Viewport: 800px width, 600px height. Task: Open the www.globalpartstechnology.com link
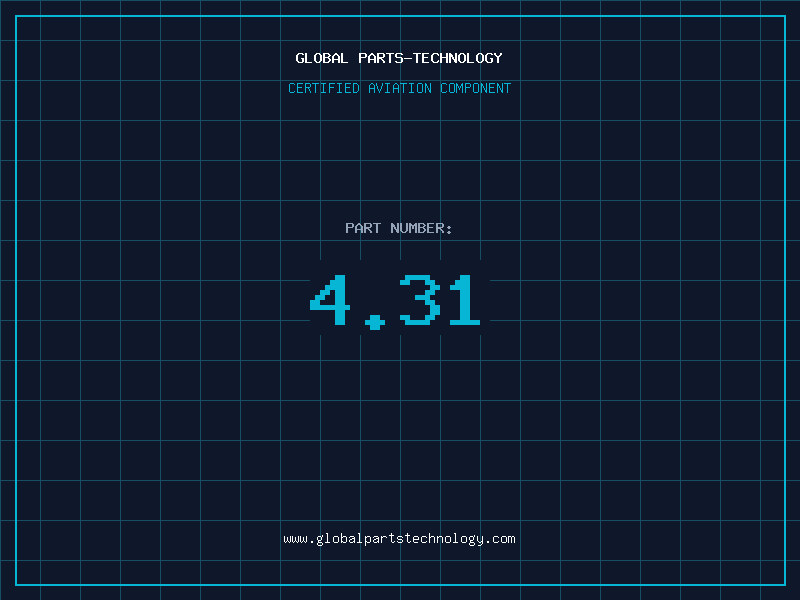click(399, 539)
